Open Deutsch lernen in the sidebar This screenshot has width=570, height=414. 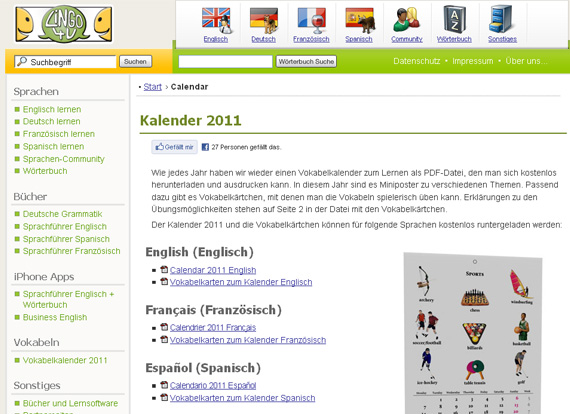click(52, 121)
